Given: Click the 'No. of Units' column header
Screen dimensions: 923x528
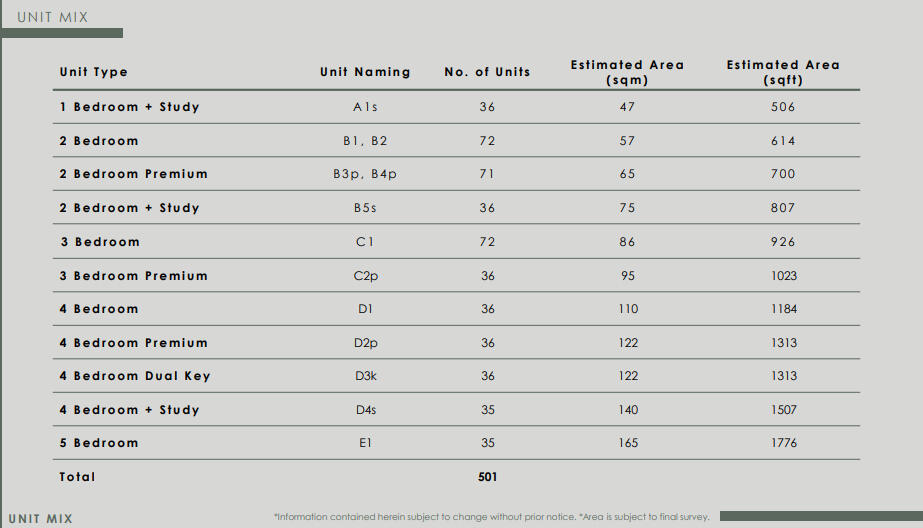Looking at the screenshot, I should tap(487, 72).
